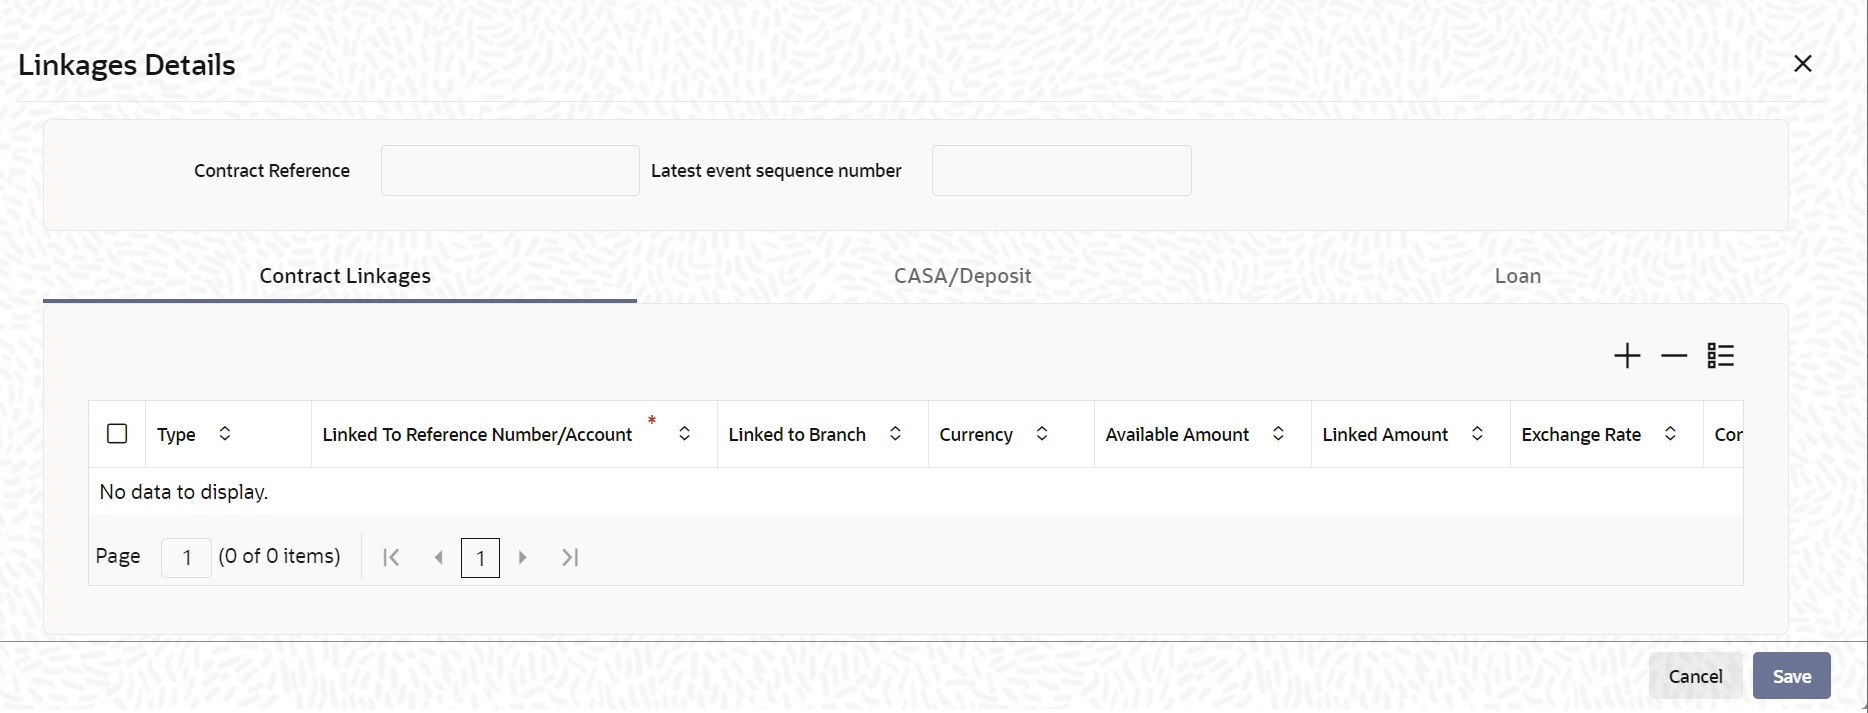Viewport: 1868px width, 713px height.
Task: Tick the select-all rows checkbox
Action: [x=117, y=434]
